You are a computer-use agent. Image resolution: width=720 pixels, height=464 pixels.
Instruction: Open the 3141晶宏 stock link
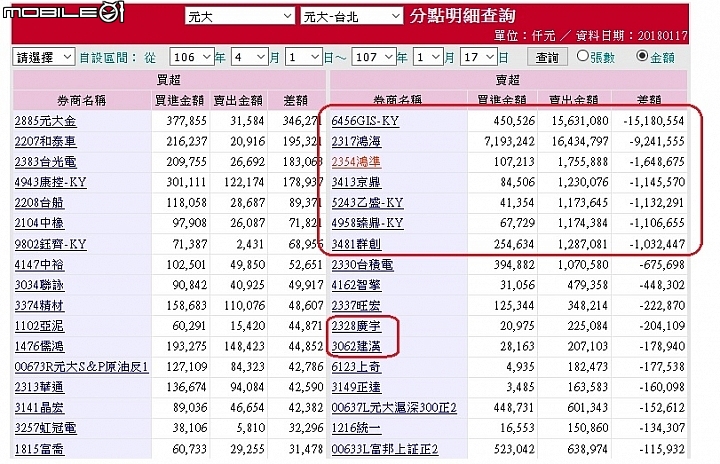pos(39,407)
